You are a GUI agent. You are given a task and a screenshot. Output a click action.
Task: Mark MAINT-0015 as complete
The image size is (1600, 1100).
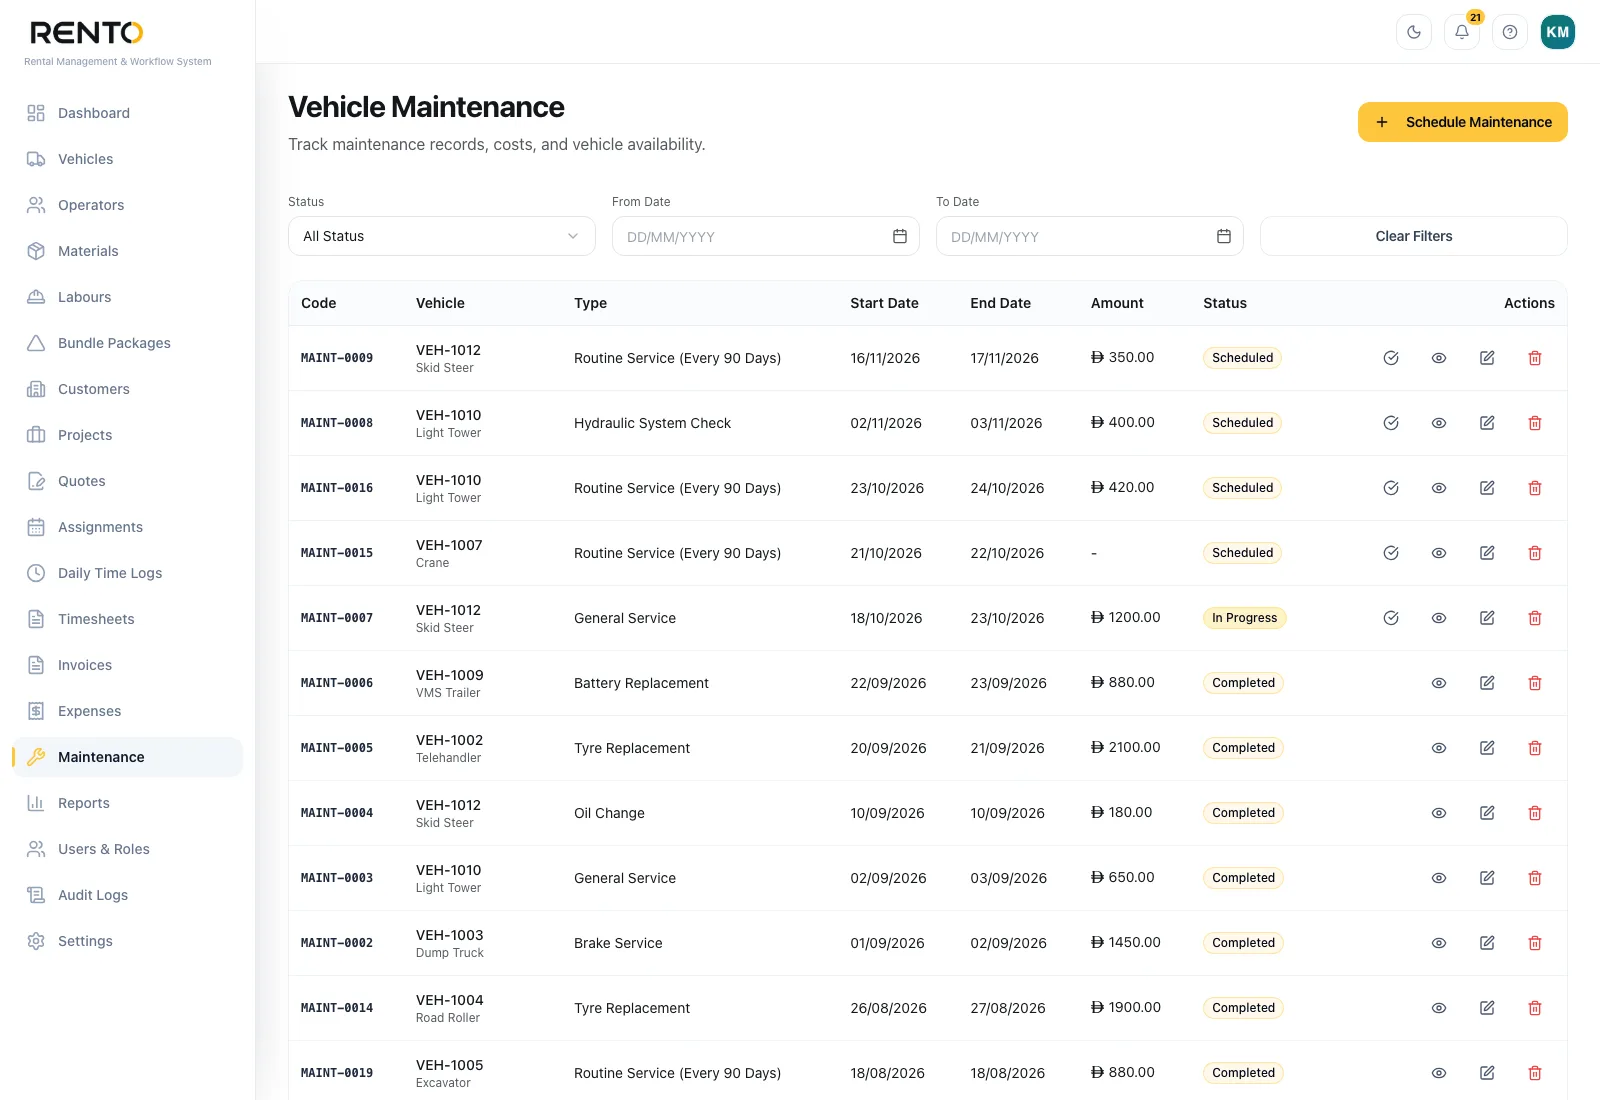pos(1391,553)
